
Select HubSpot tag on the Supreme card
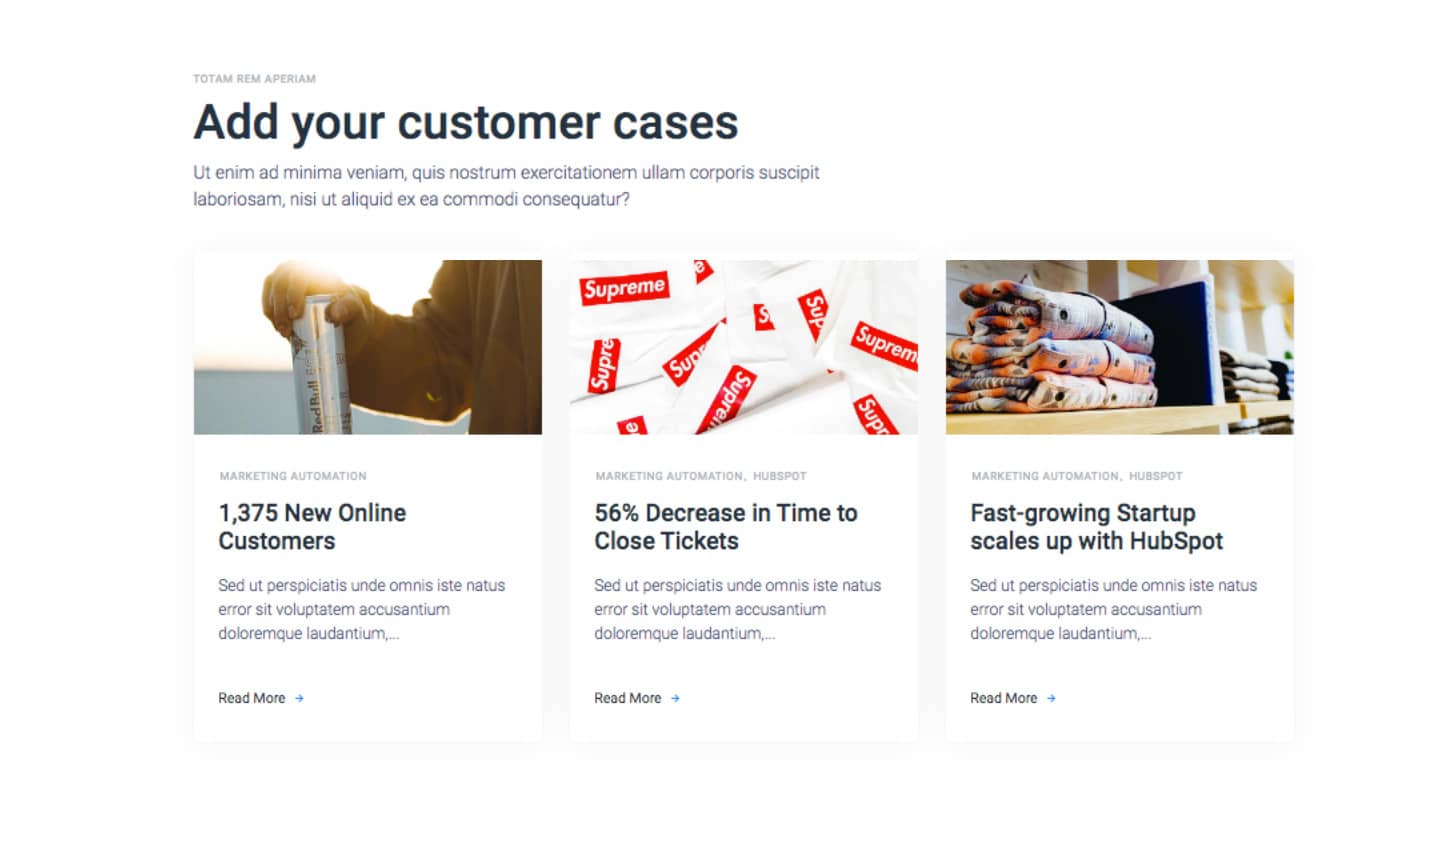(779, 476)
